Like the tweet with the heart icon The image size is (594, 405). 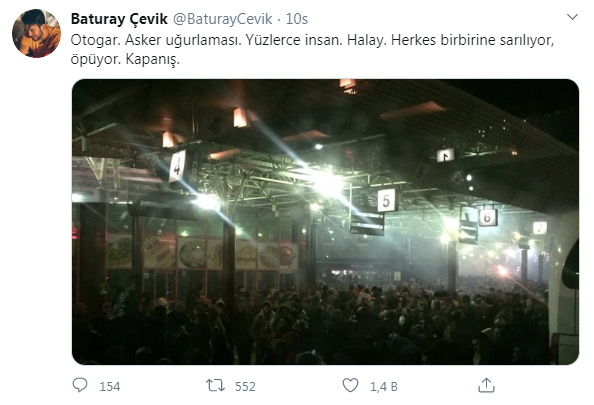350,385
